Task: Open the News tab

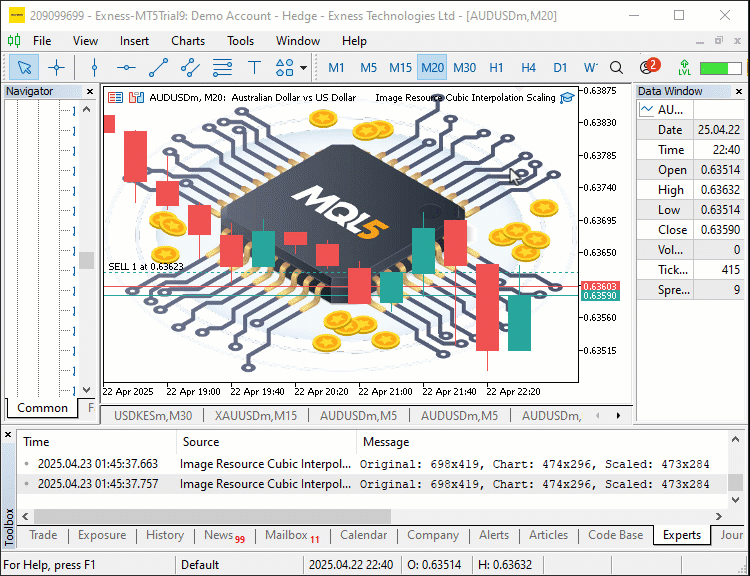Action: pos(224,535)
